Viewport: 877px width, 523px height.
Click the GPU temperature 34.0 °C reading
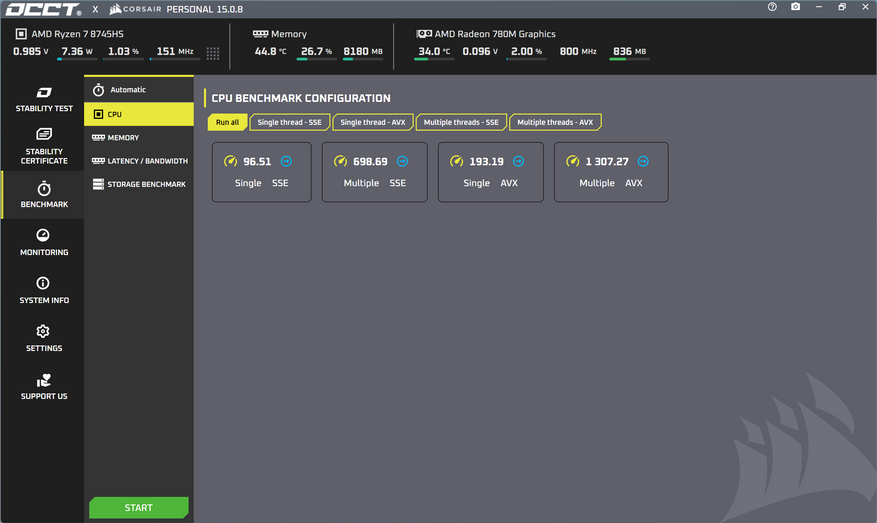[434, 51]
